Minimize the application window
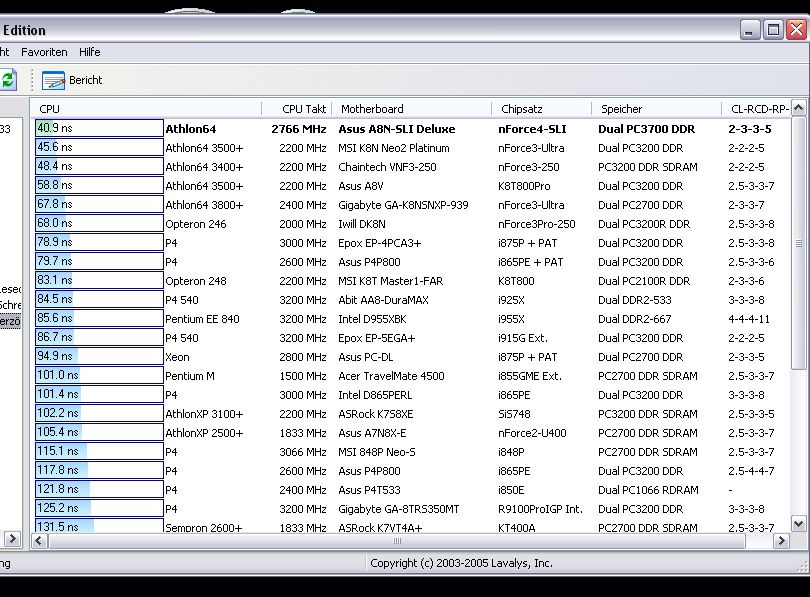 pyautogui.click(x=749, y=30)
